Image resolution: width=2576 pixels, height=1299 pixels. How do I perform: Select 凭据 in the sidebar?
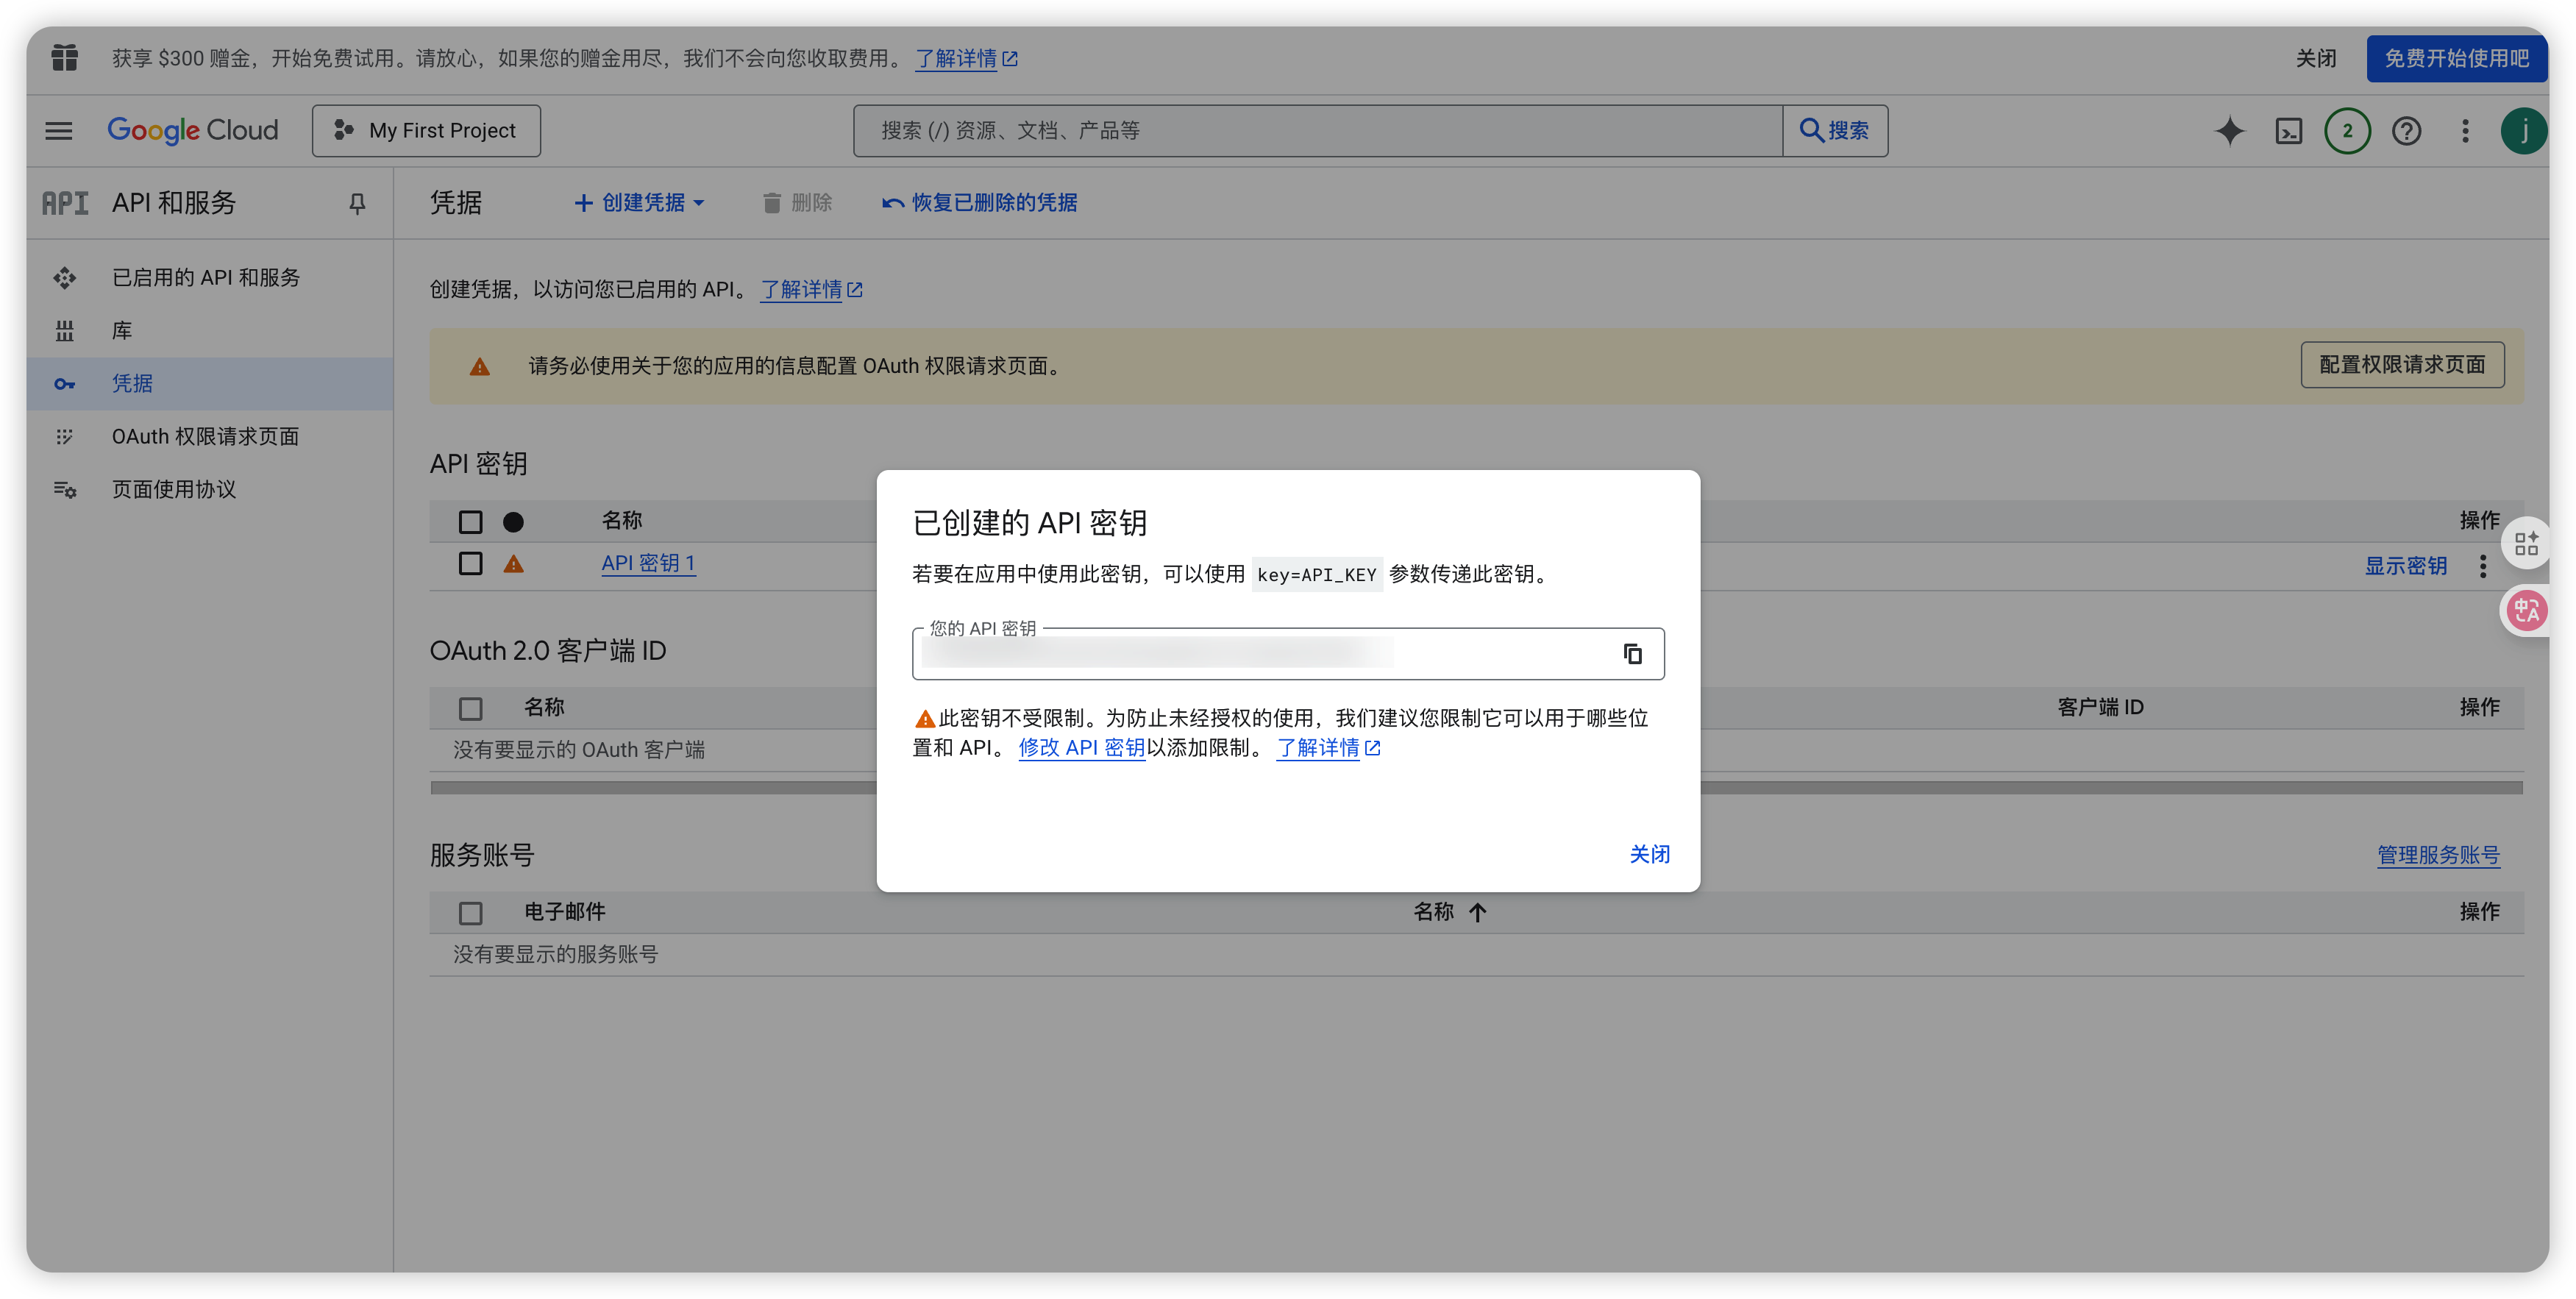[x=131, y=383]
